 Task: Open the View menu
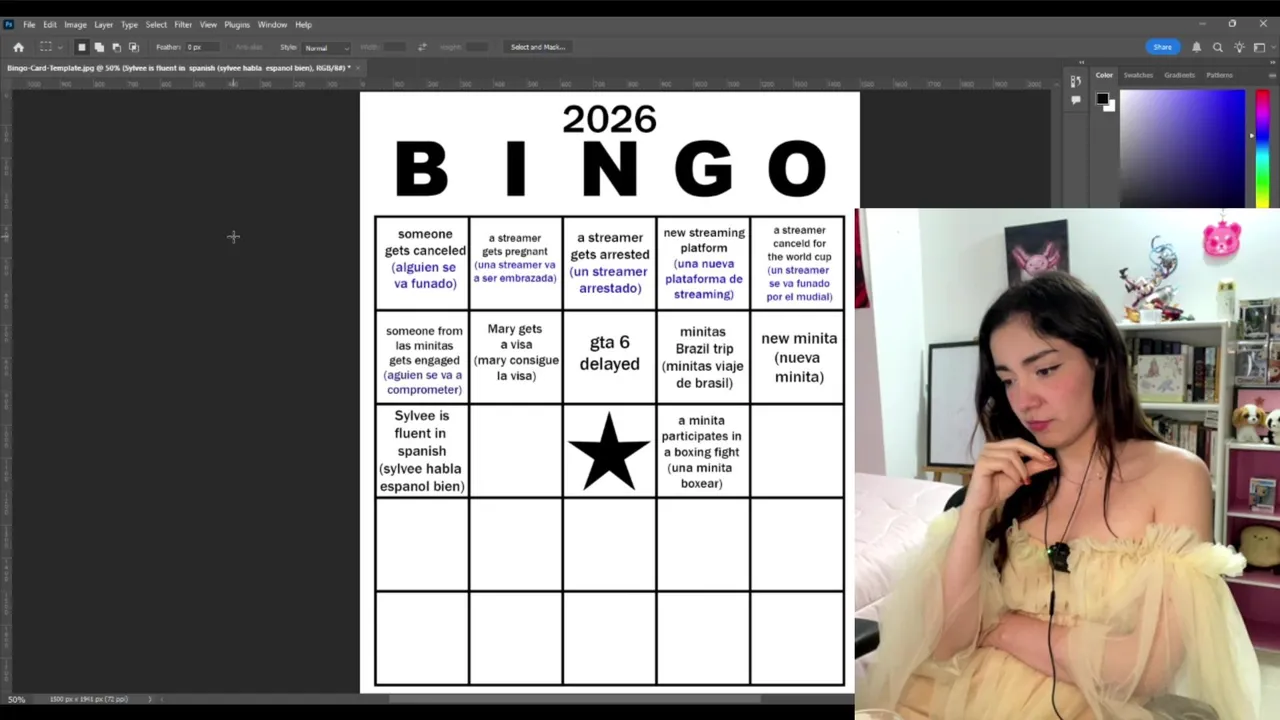coord(208,24)
